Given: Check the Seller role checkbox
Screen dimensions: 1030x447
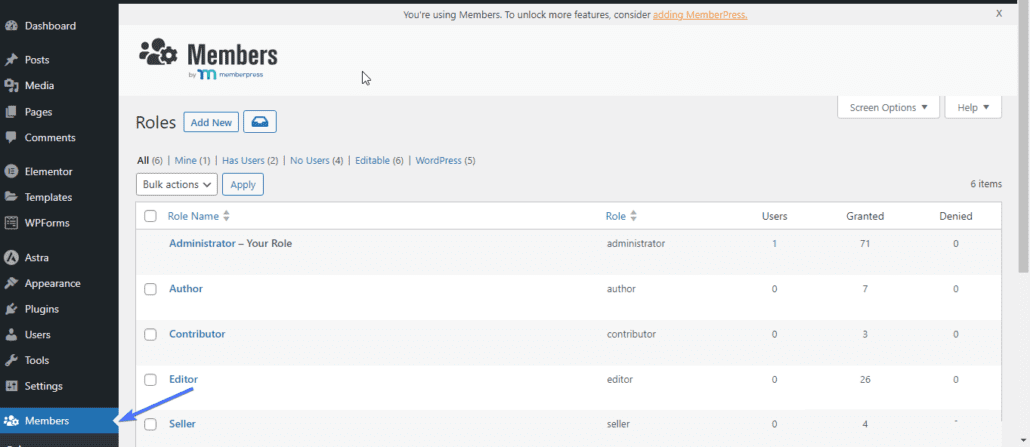Looking at the screenshot, I should pyautogui.click(x=150, y=425).
